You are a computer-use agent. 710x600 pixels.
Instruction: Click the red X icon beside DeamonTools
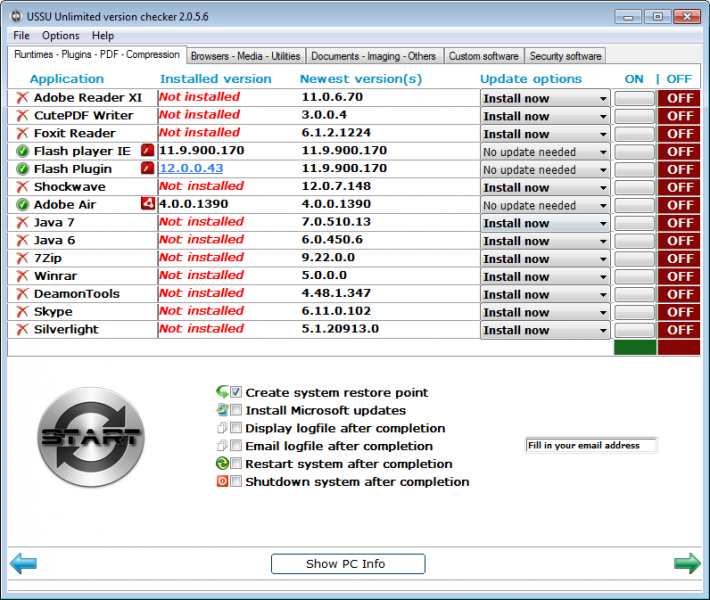click(22, 294)
